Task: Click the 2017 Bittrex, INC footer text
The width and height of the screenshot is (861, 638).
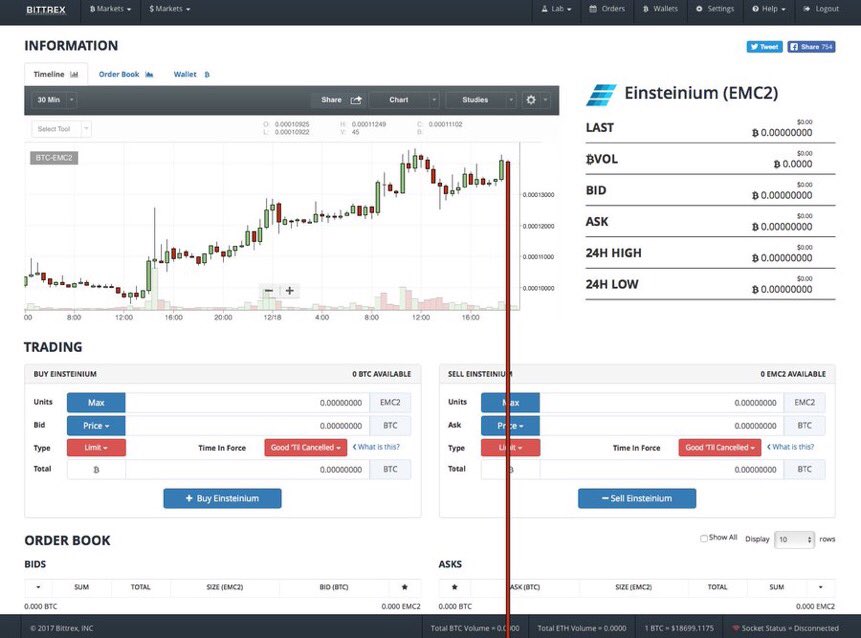Action: coord(62,628)
